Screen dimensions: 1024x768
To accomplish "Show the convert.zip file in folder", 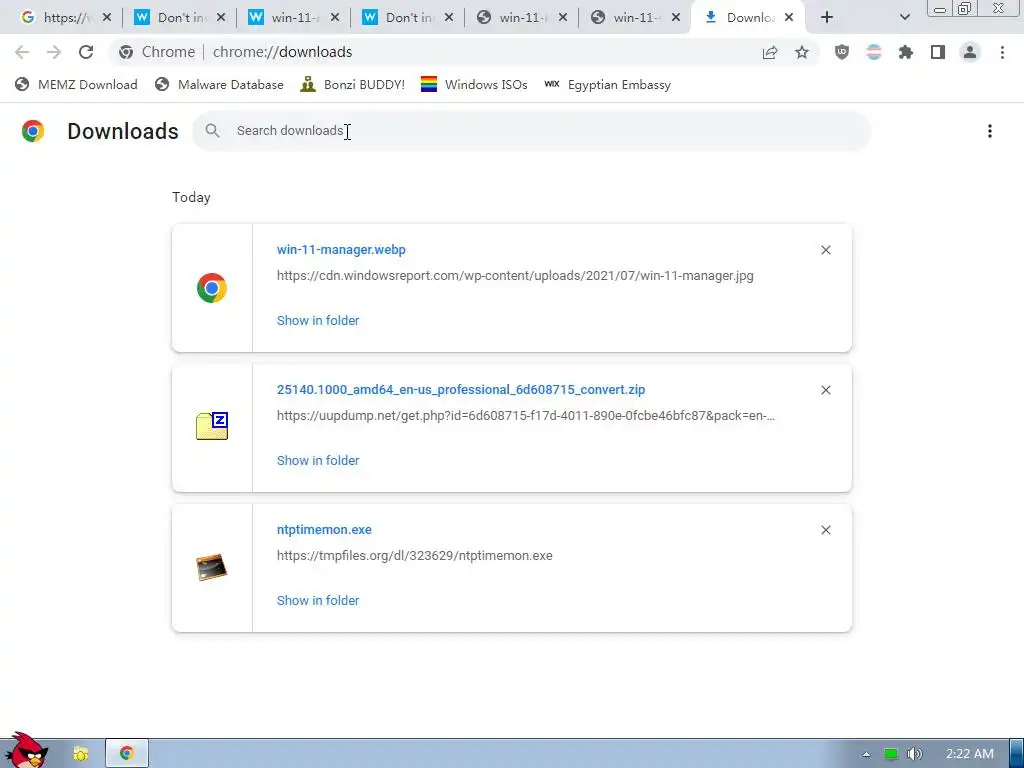I will pyautogui.click(x=318, y=460).
